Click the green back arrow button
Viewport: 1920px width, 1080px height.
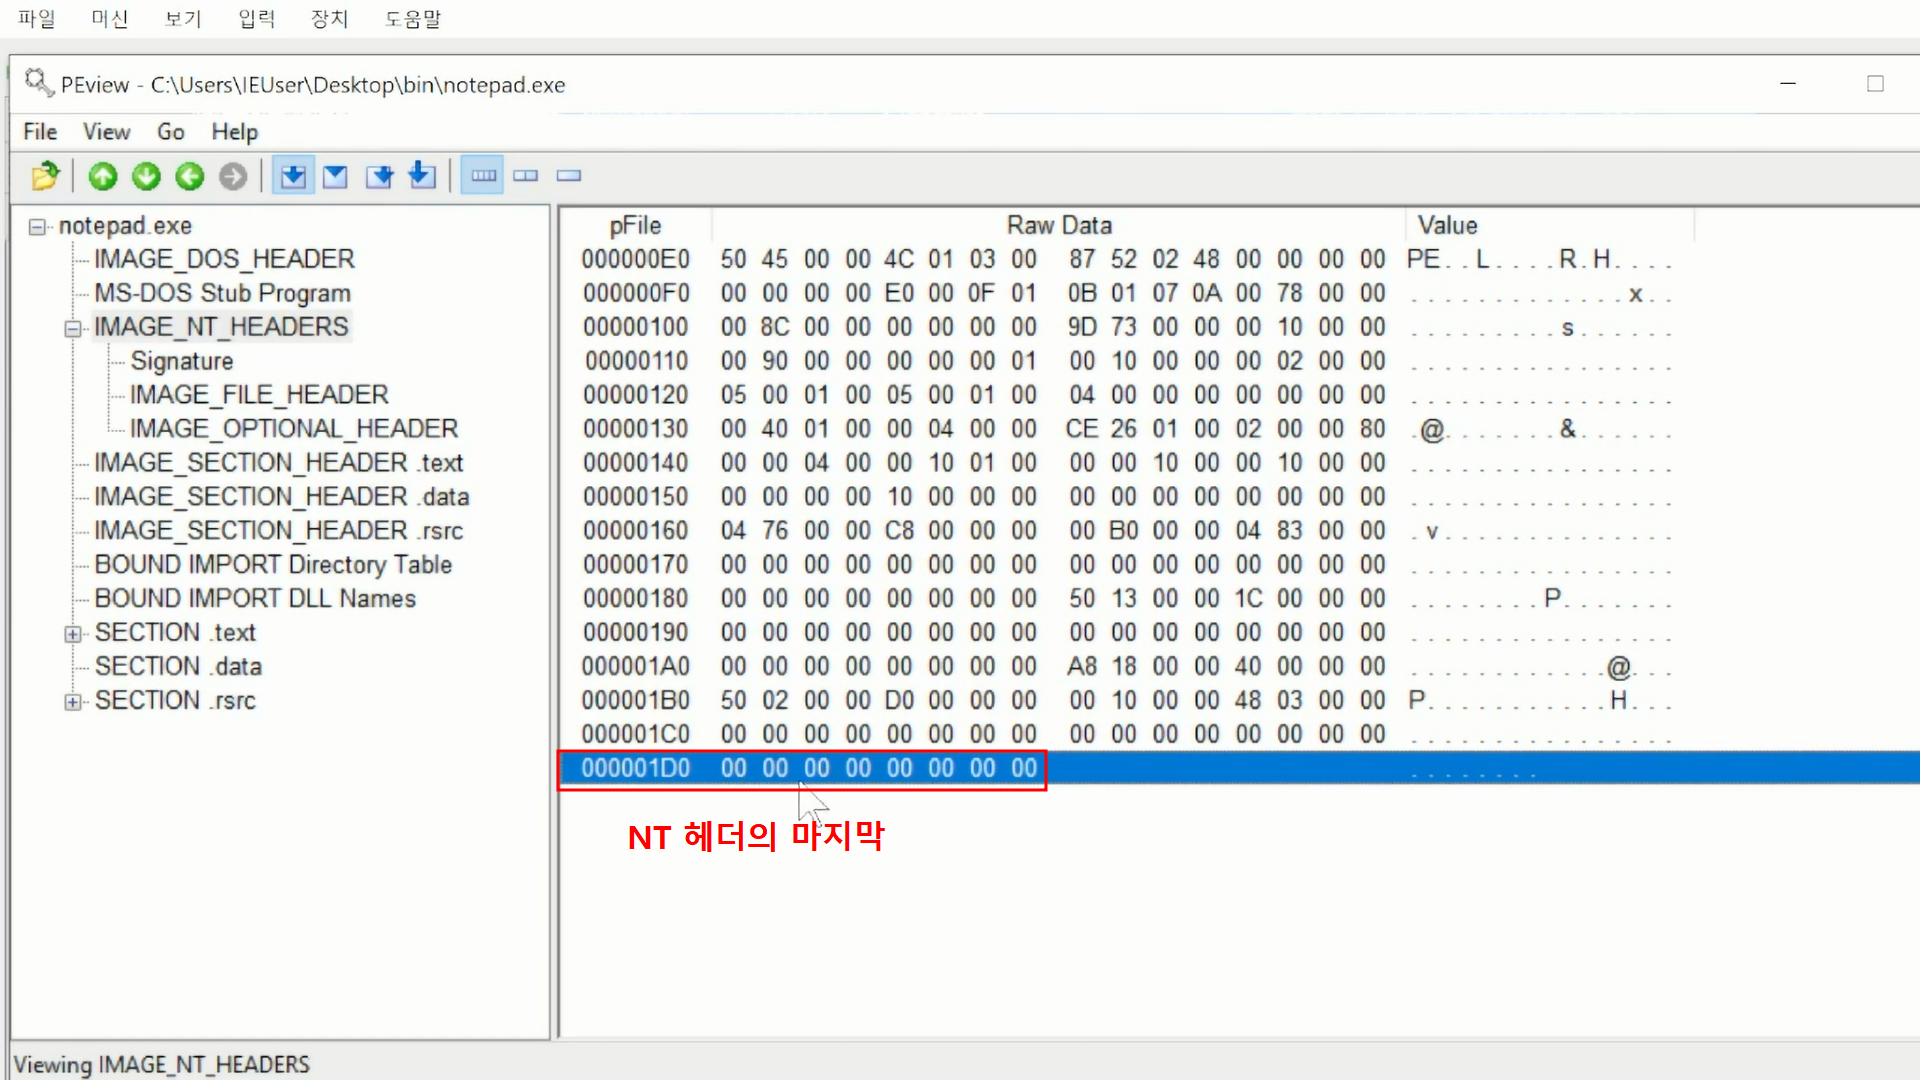coord(189,176)
